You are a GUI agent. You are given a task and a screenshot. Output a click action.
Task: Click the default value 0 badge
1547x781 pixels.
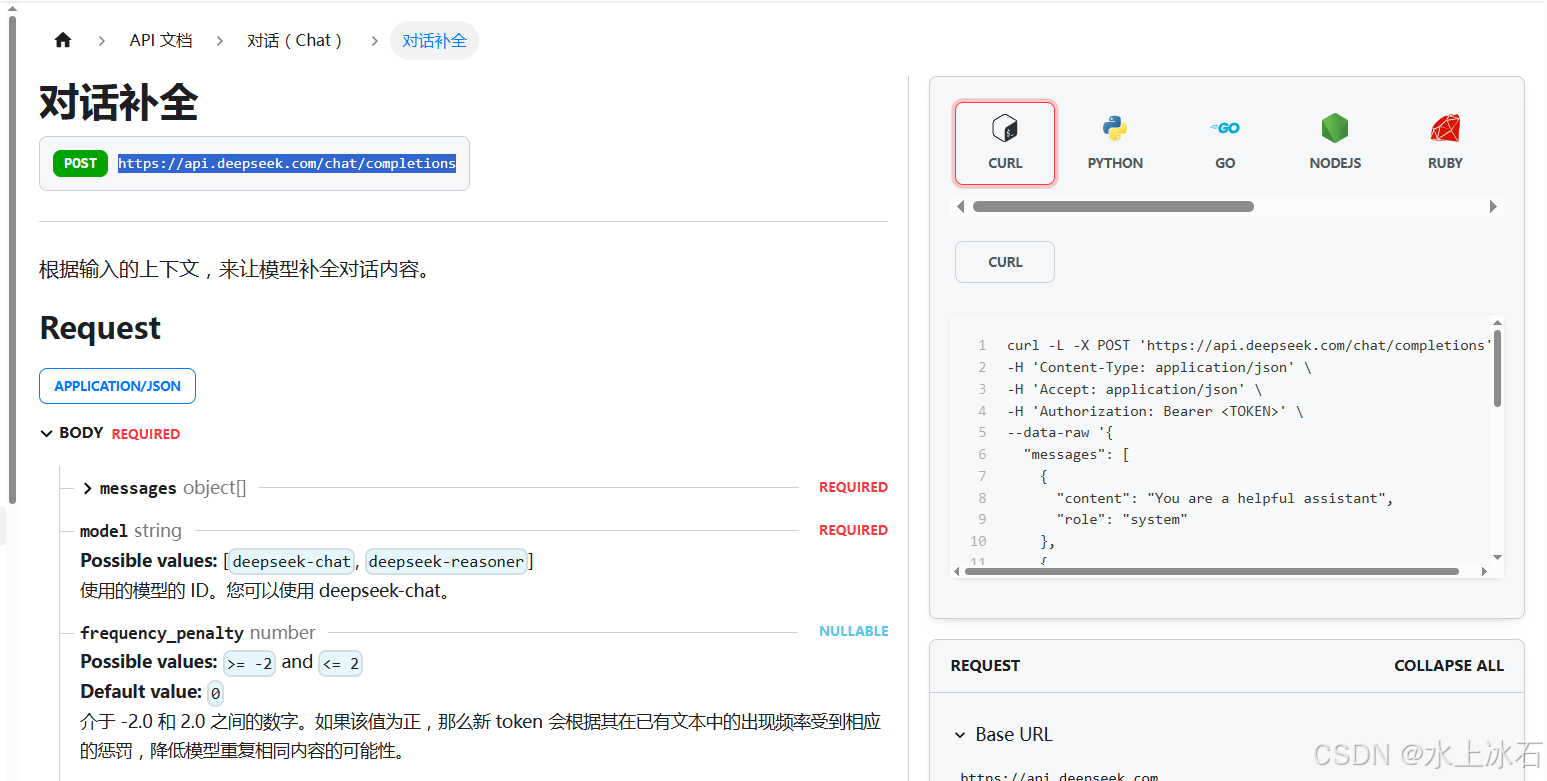click(x=215, y=692)
